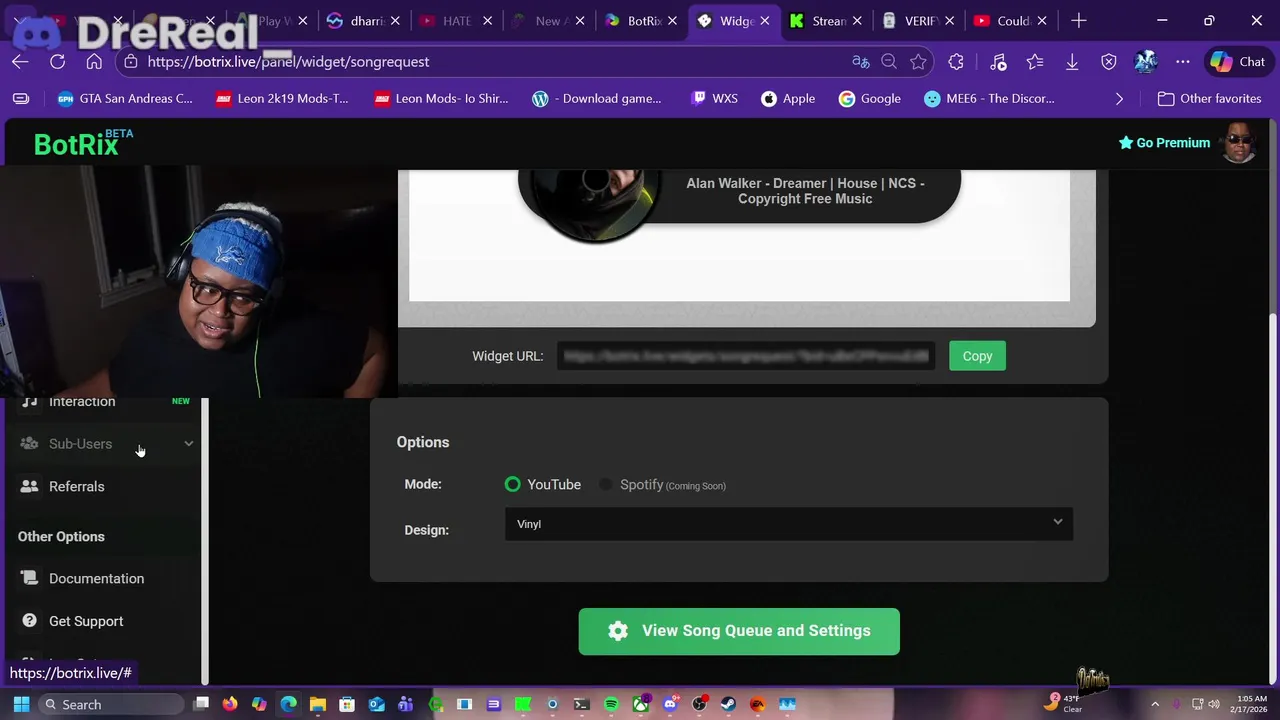Open the Apple bookmark
The image size is (1280, 720).
click(x=788, y=99)
